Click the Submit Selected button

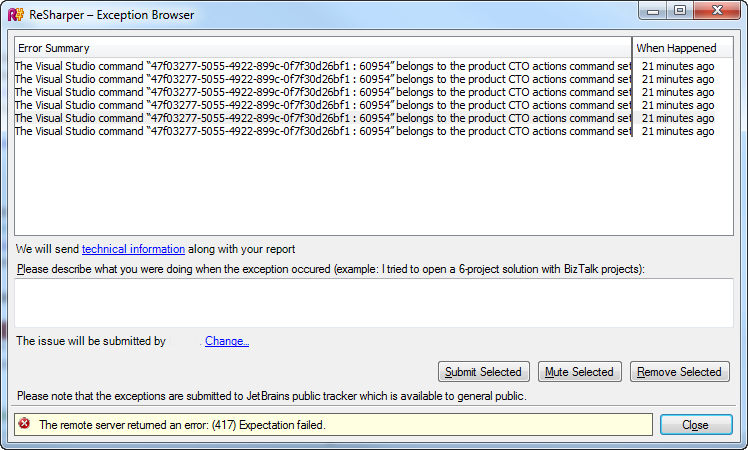(484, 372)
